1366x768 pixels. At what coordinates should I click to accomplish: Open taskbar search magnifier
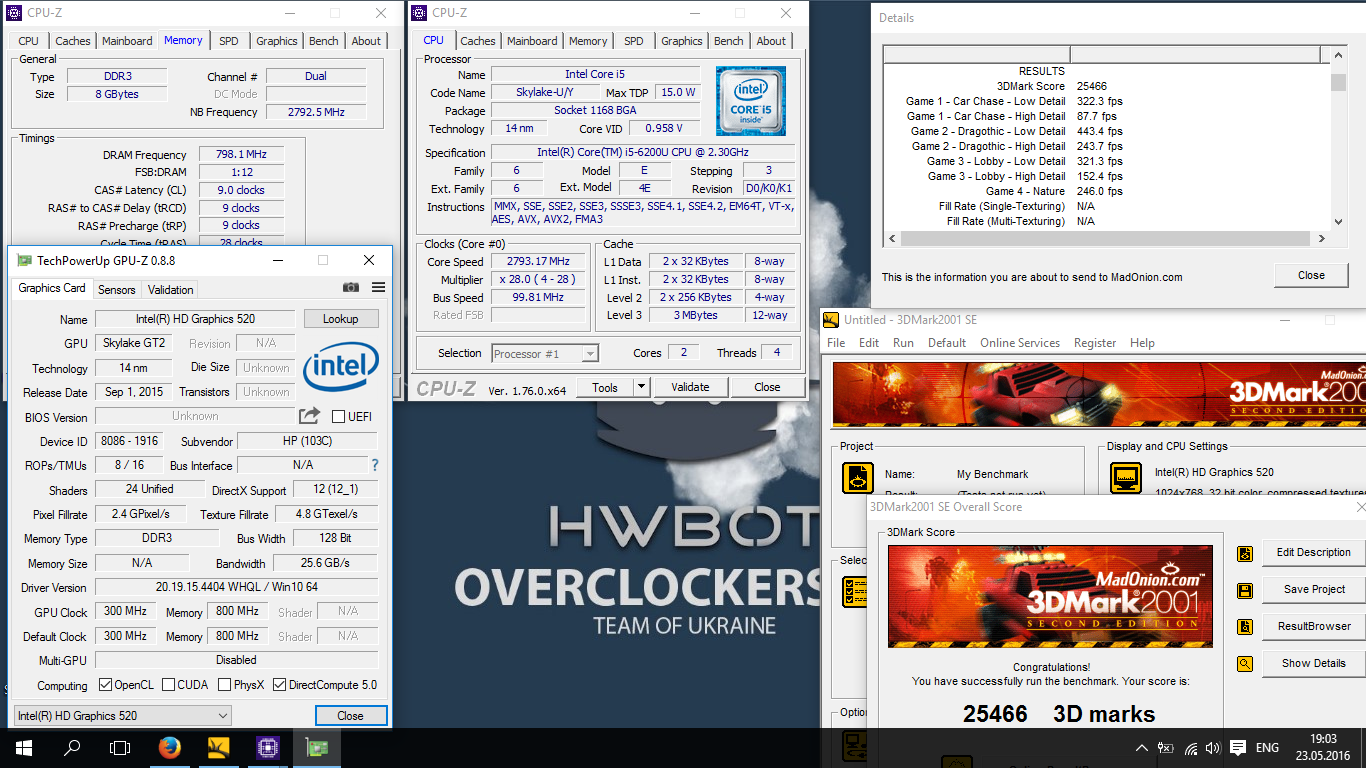(x=72, y=748)
